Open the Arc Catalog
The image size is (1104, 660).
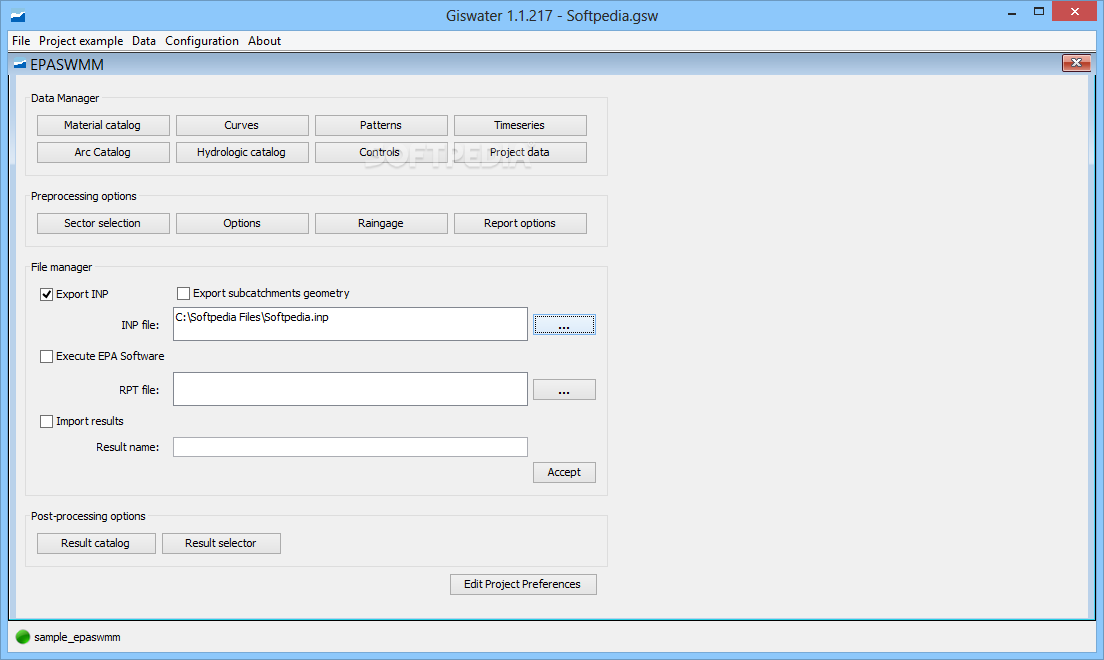pyautogui.click(x=103, y=152)
